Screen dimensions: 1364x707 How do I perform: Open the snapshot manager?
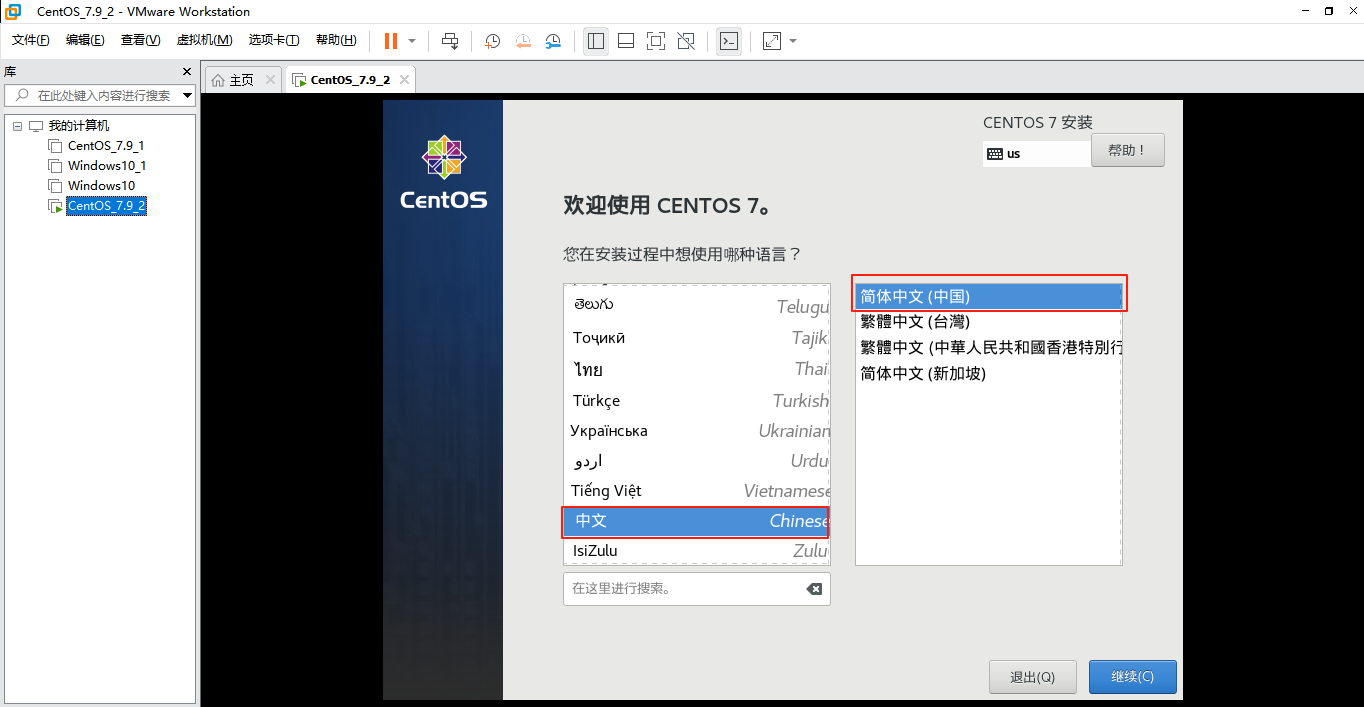coord(553,41)
